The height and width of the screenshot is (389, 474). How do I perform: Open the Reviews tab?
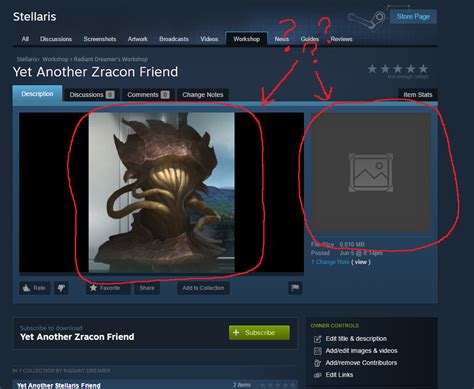[x=342, y=39]
